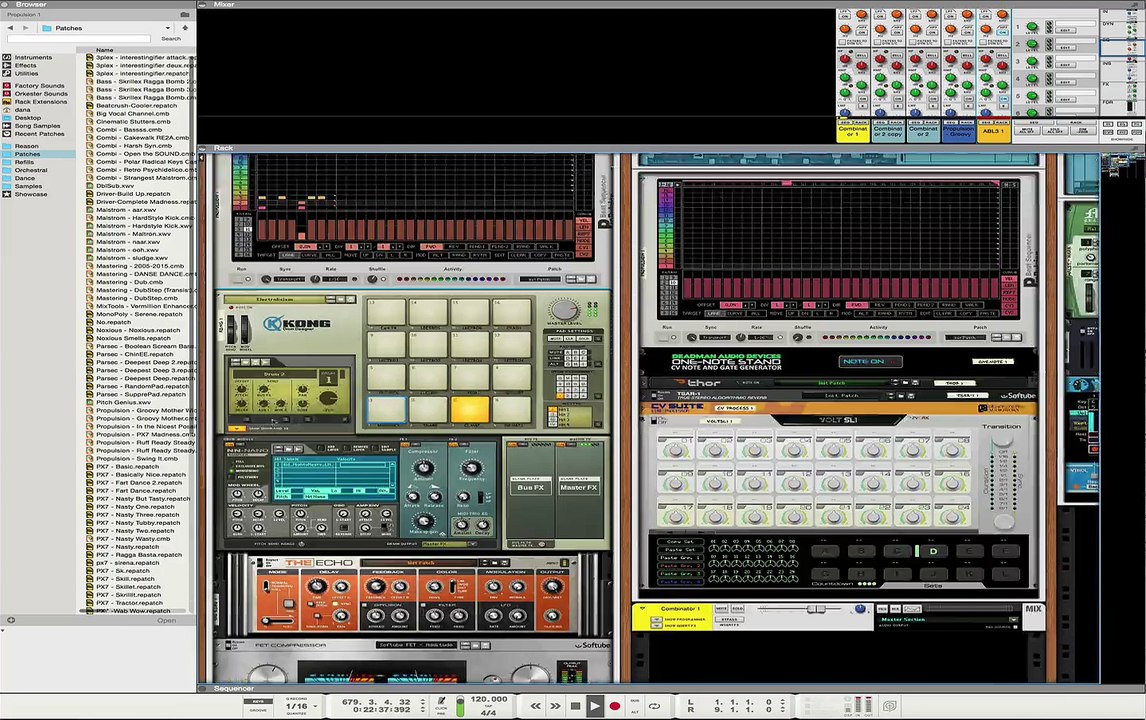The height and width of the screenshot is (720, 1146).
Task: Click the Note On button on One-Note Stand
Action: (870, 362)
